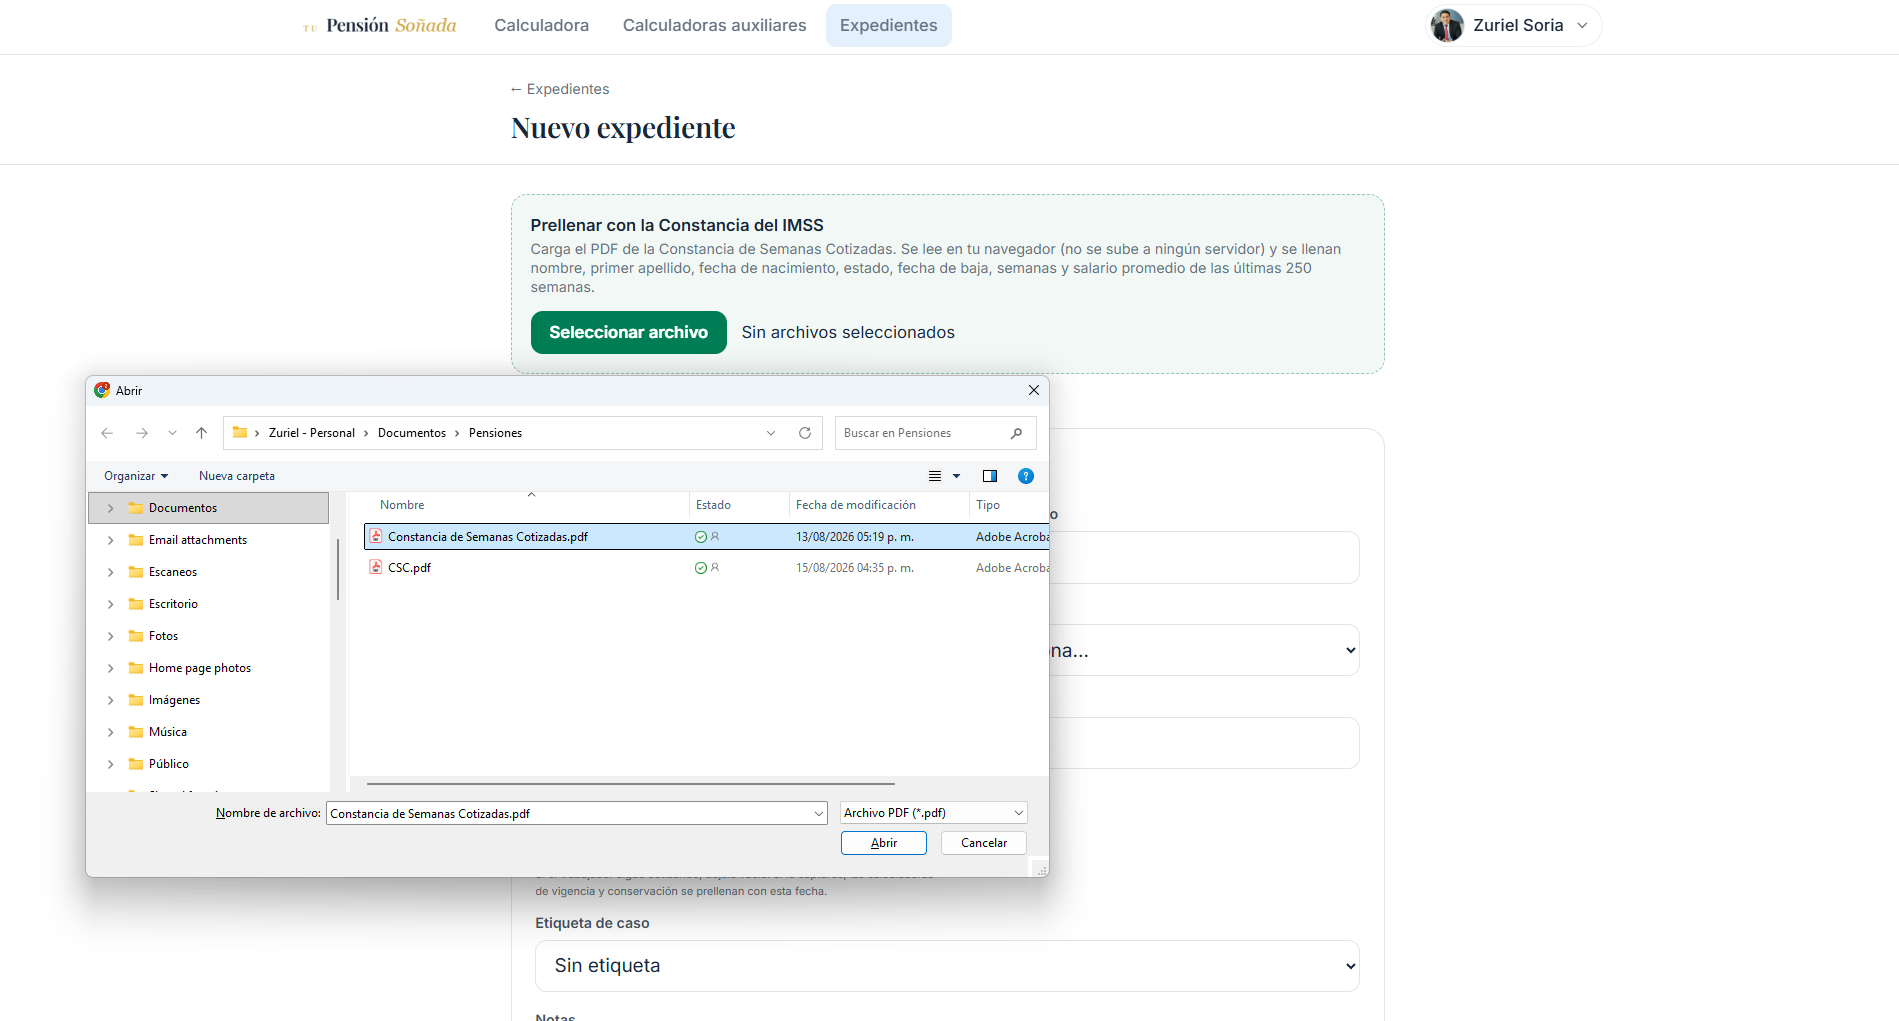Screen dimensions: 1899x1021
Task: Open recent locations chevron beside navigation arrows
Action: (172, 433)
